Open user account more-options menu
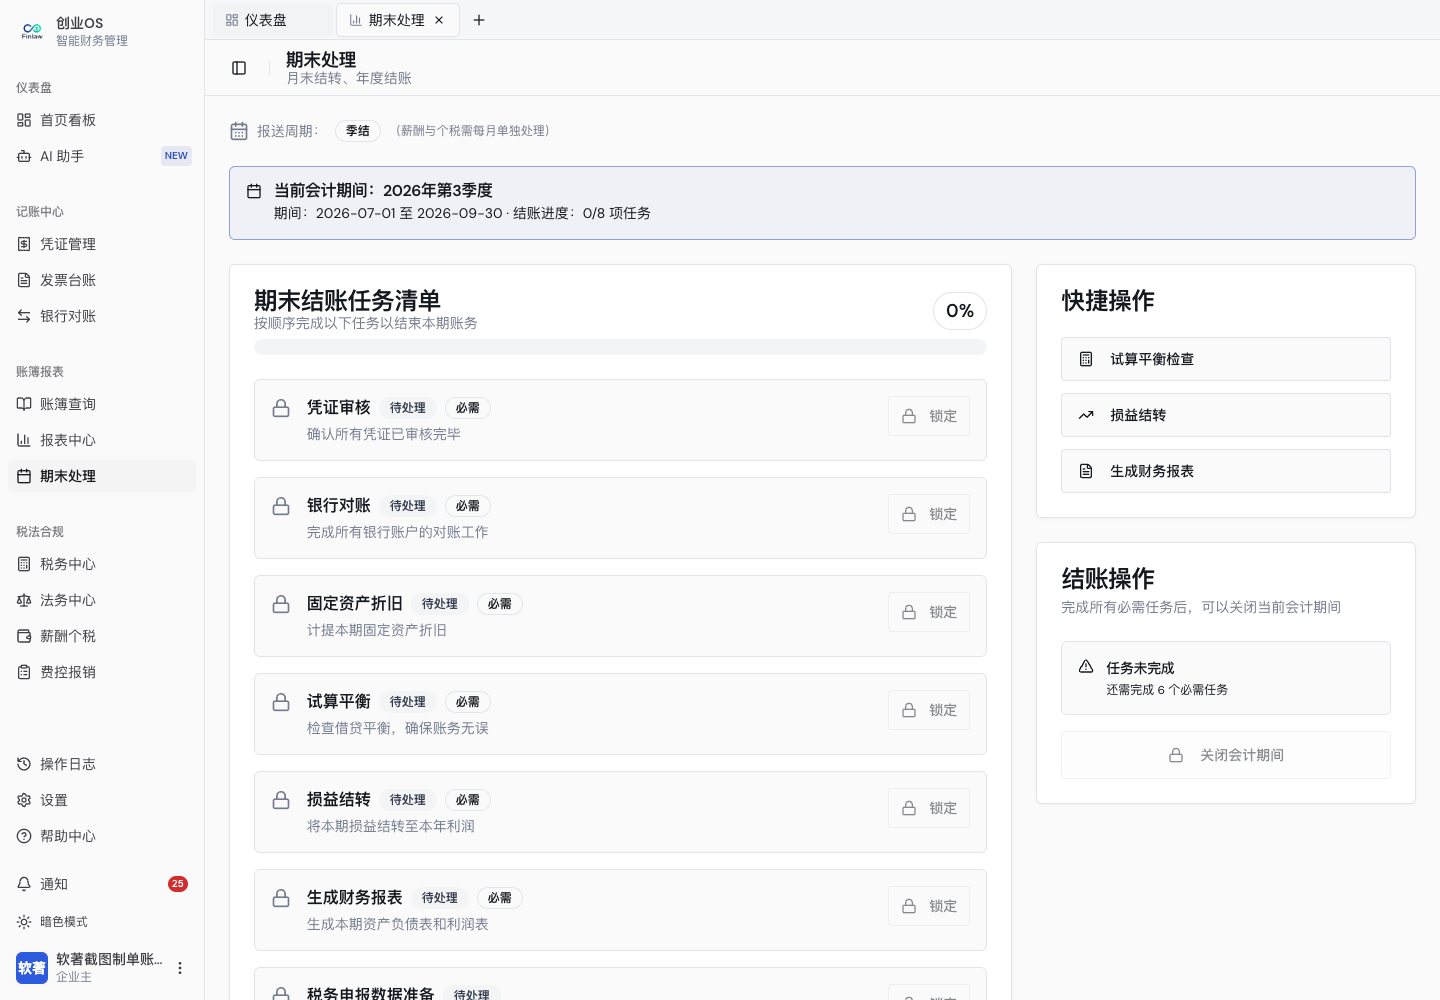This screenshot has height=1000, width=1440. click(180, 968)
